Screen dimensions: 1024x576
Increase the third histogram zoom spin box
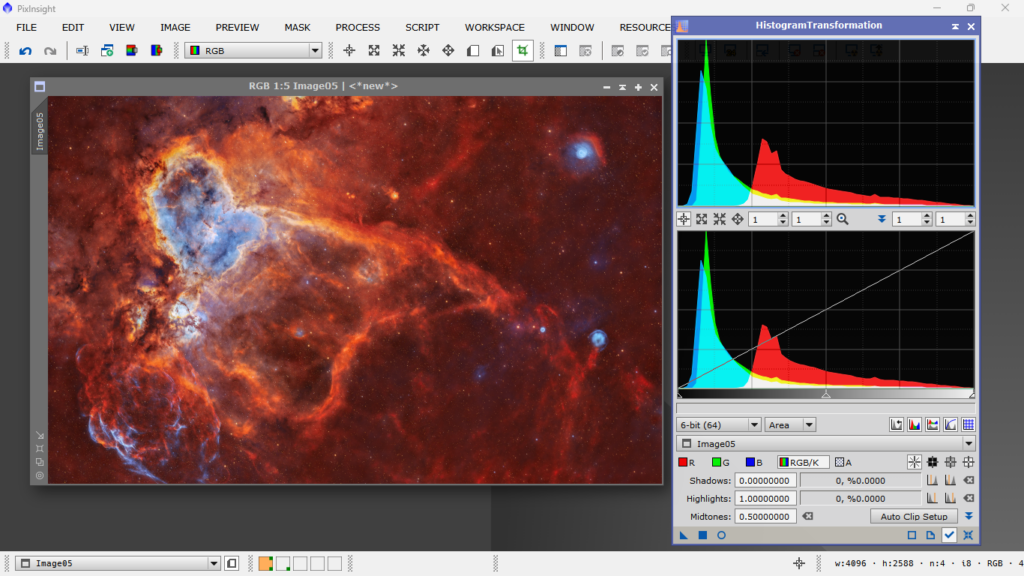927,216
